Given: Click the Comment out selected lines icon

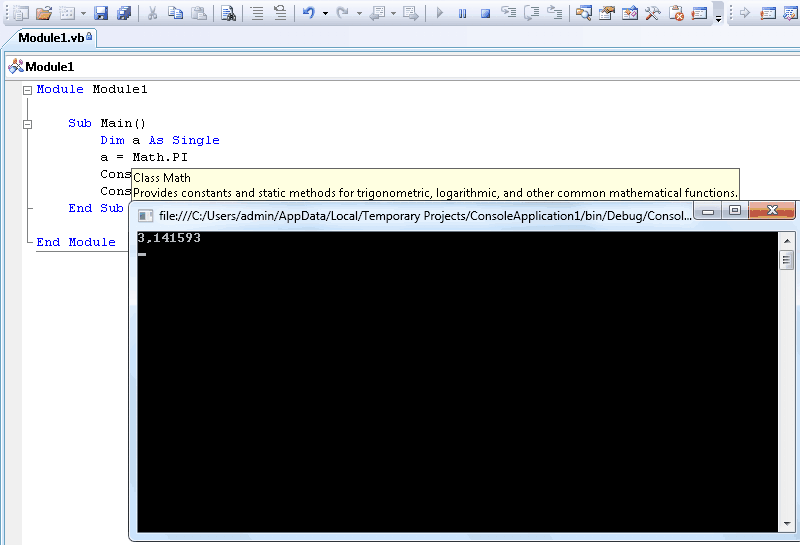Looking at the screenshot, I should click(x=257, y=13).
